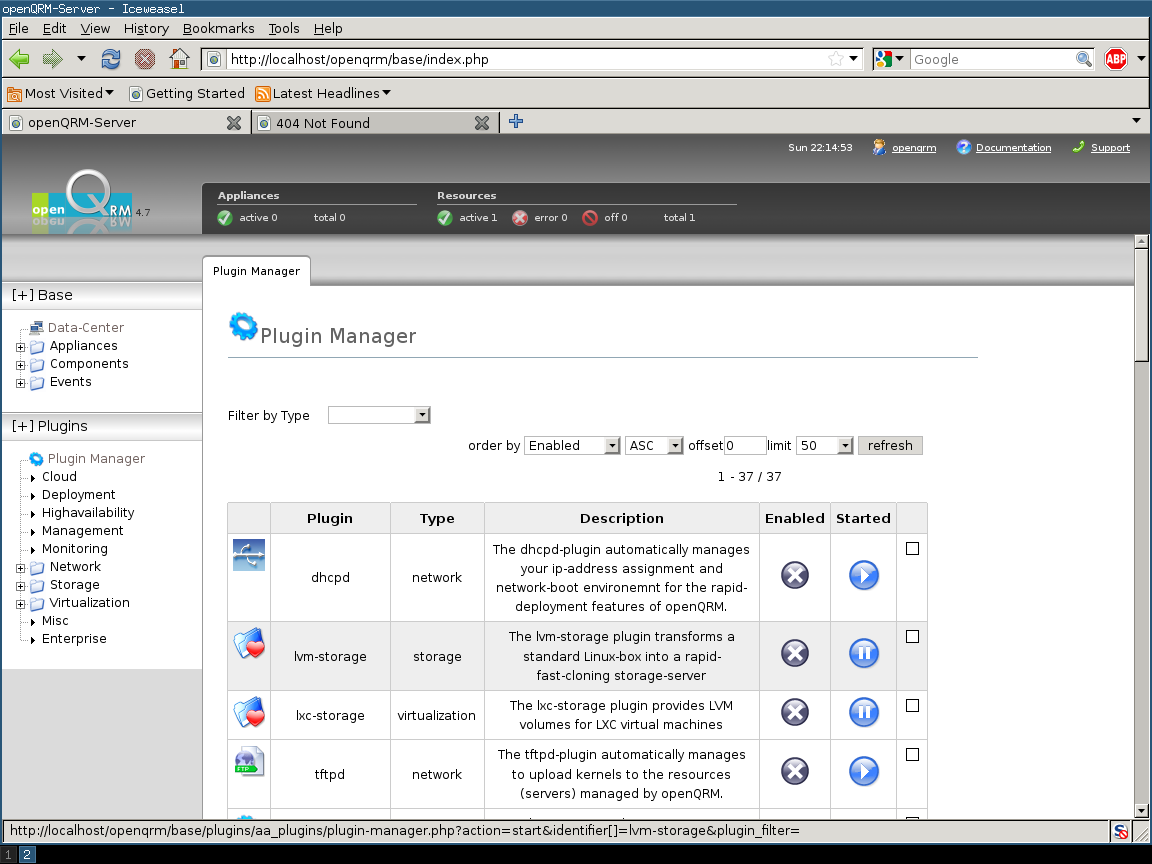Open the search engine selector dropdown
1152x864 pixels.
(890, 59)
